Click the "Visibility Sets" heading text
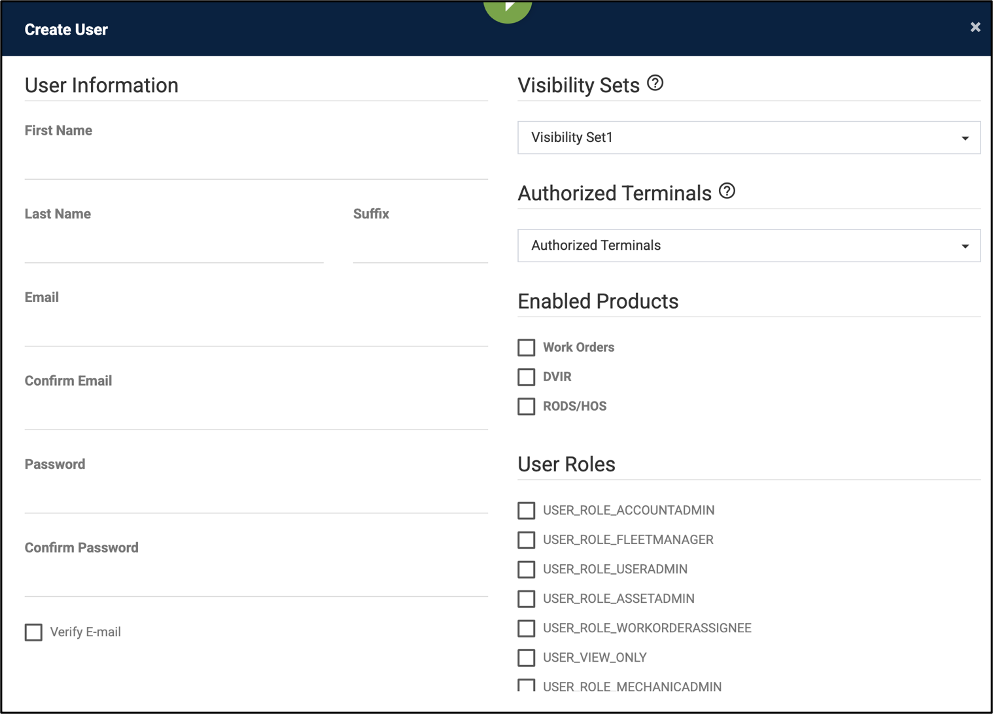Image resolution: width=994 pixels, height=714 pixels. coord(578,86)
